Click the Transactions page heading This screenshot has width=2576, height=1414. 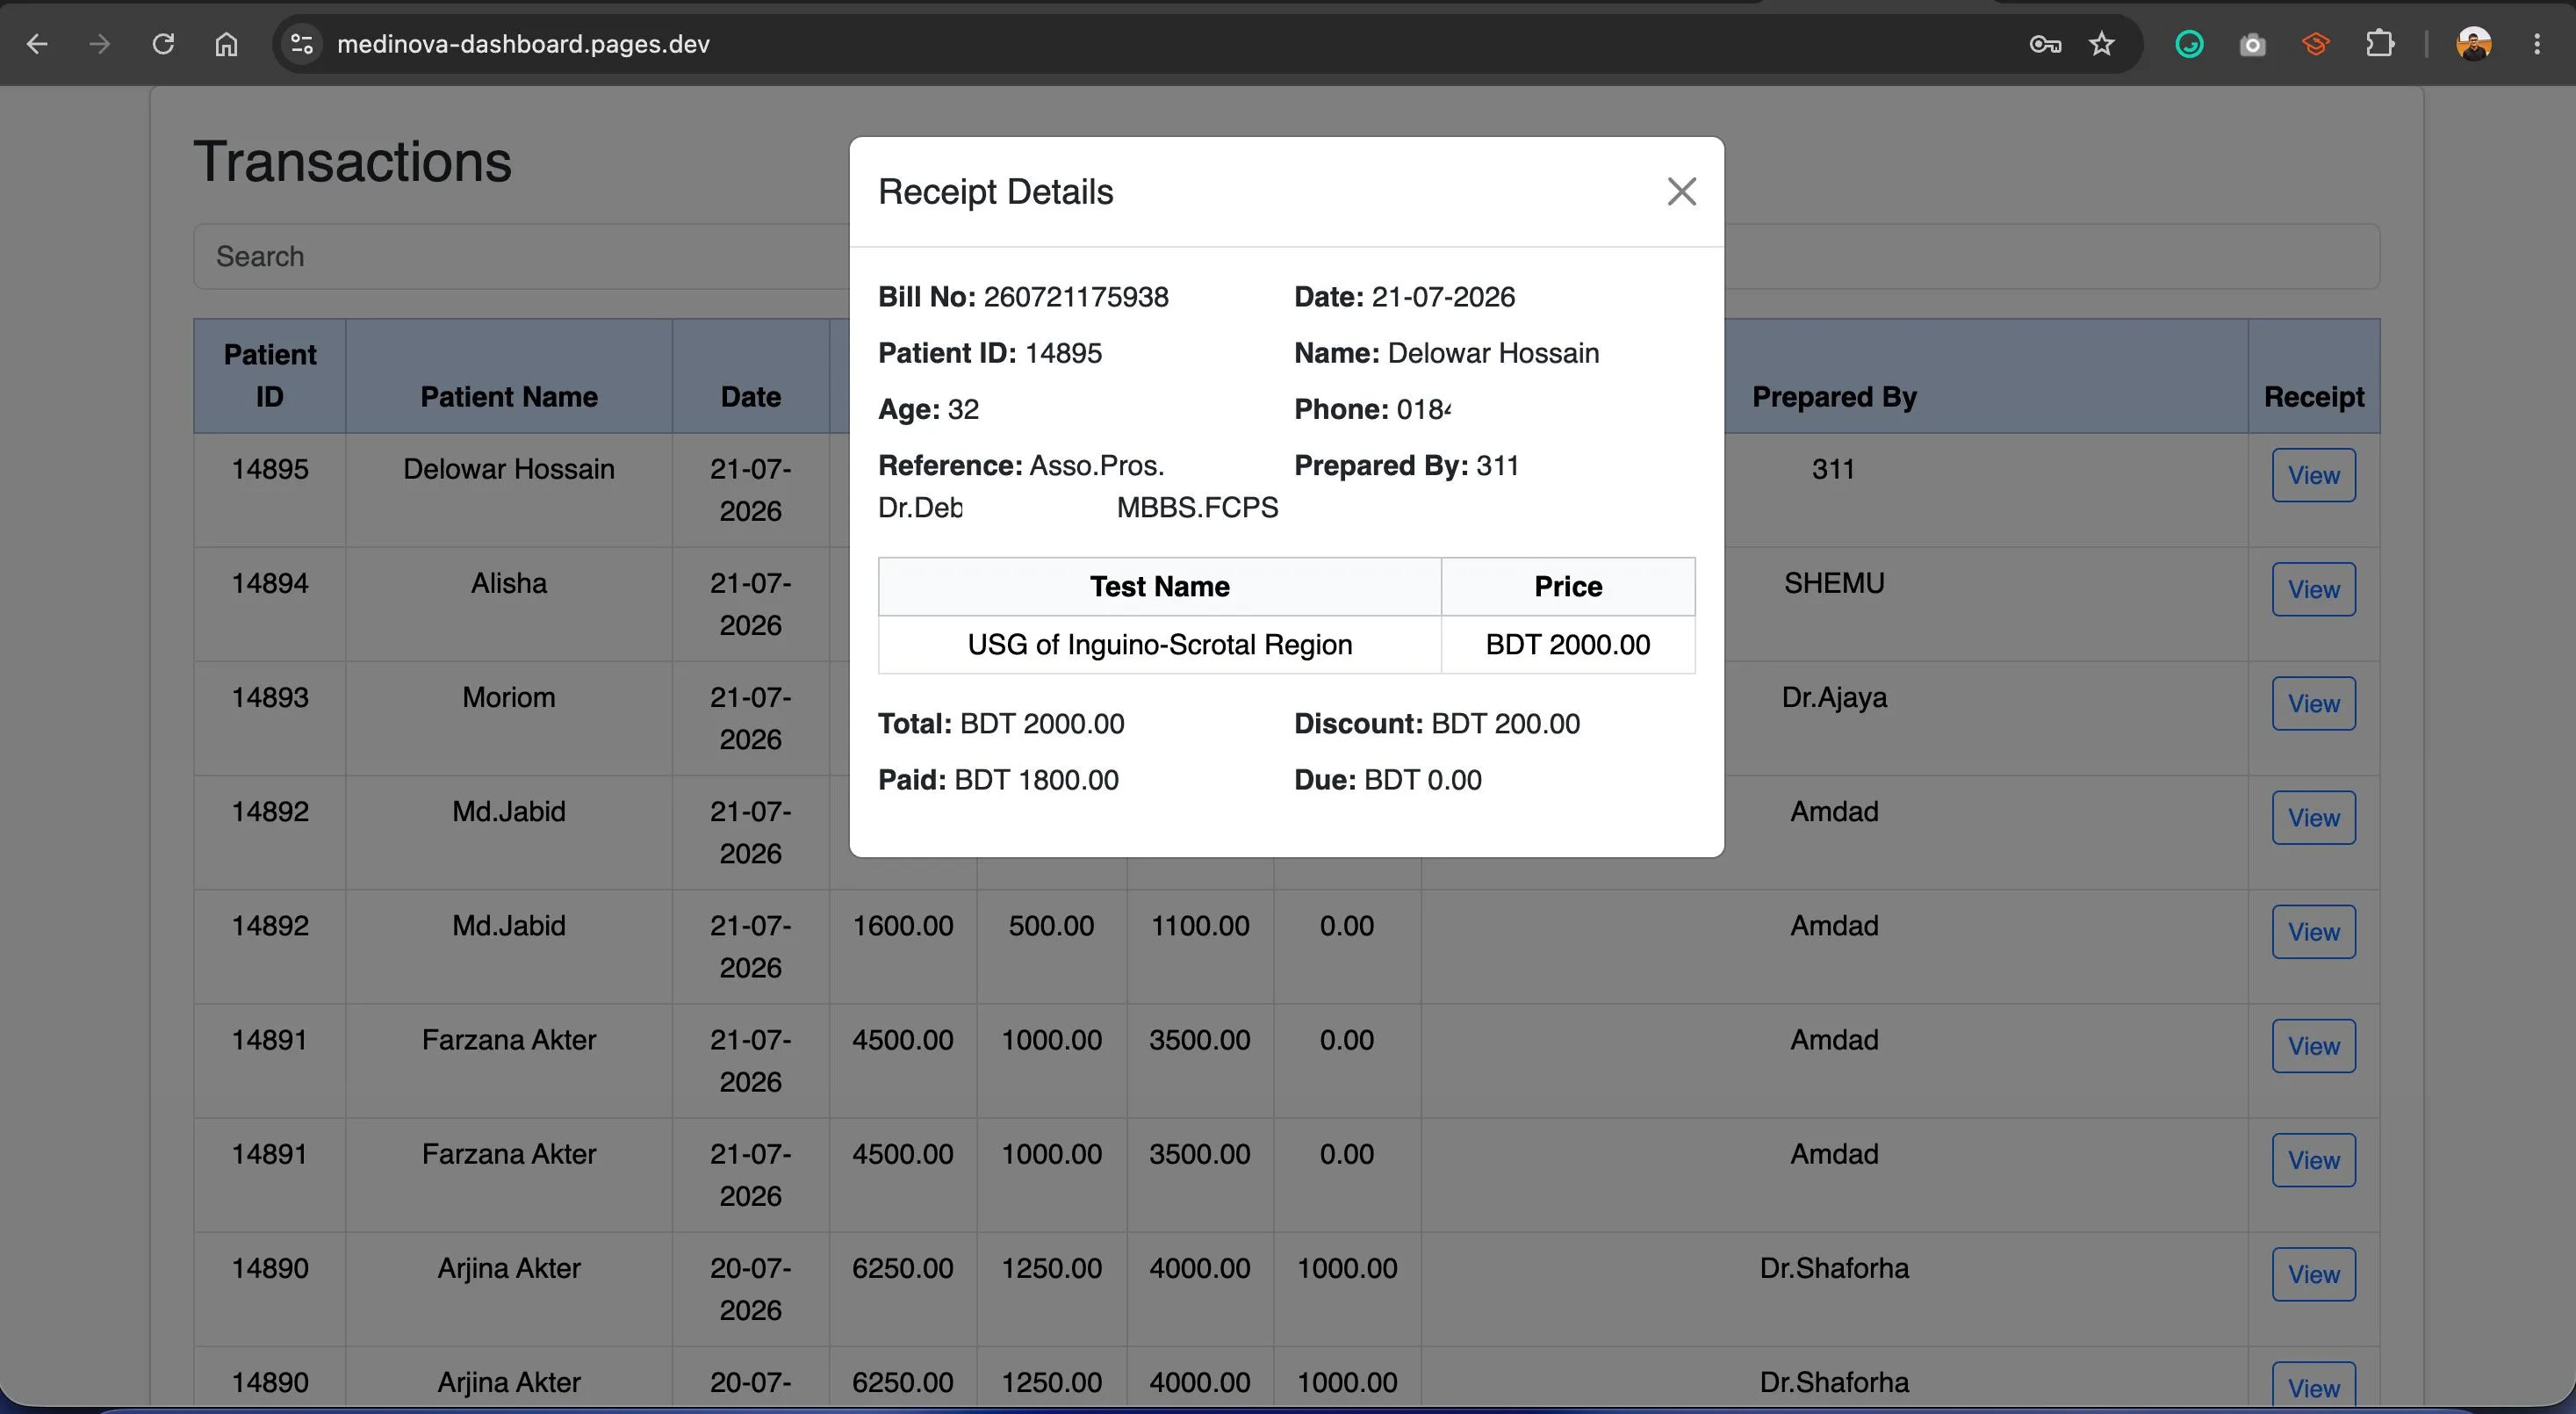352,161
